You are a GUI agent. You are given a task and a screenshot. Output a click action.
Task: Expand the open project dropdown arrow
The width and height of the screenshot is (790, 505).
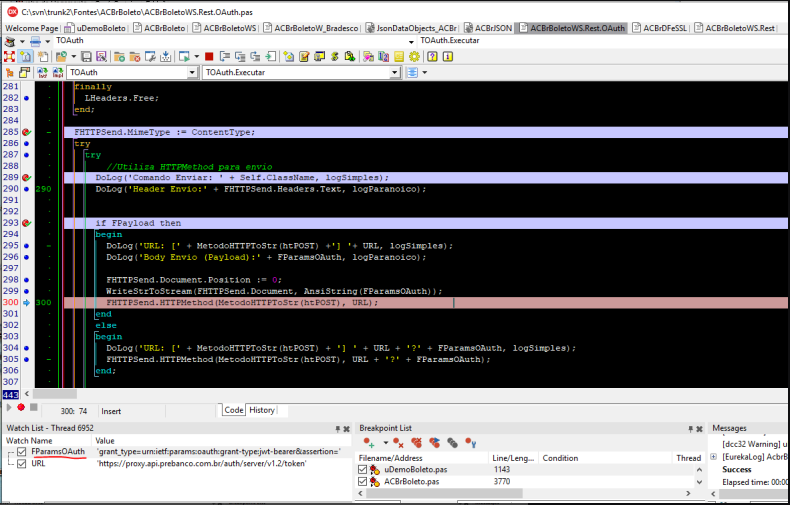pos(74,56)
